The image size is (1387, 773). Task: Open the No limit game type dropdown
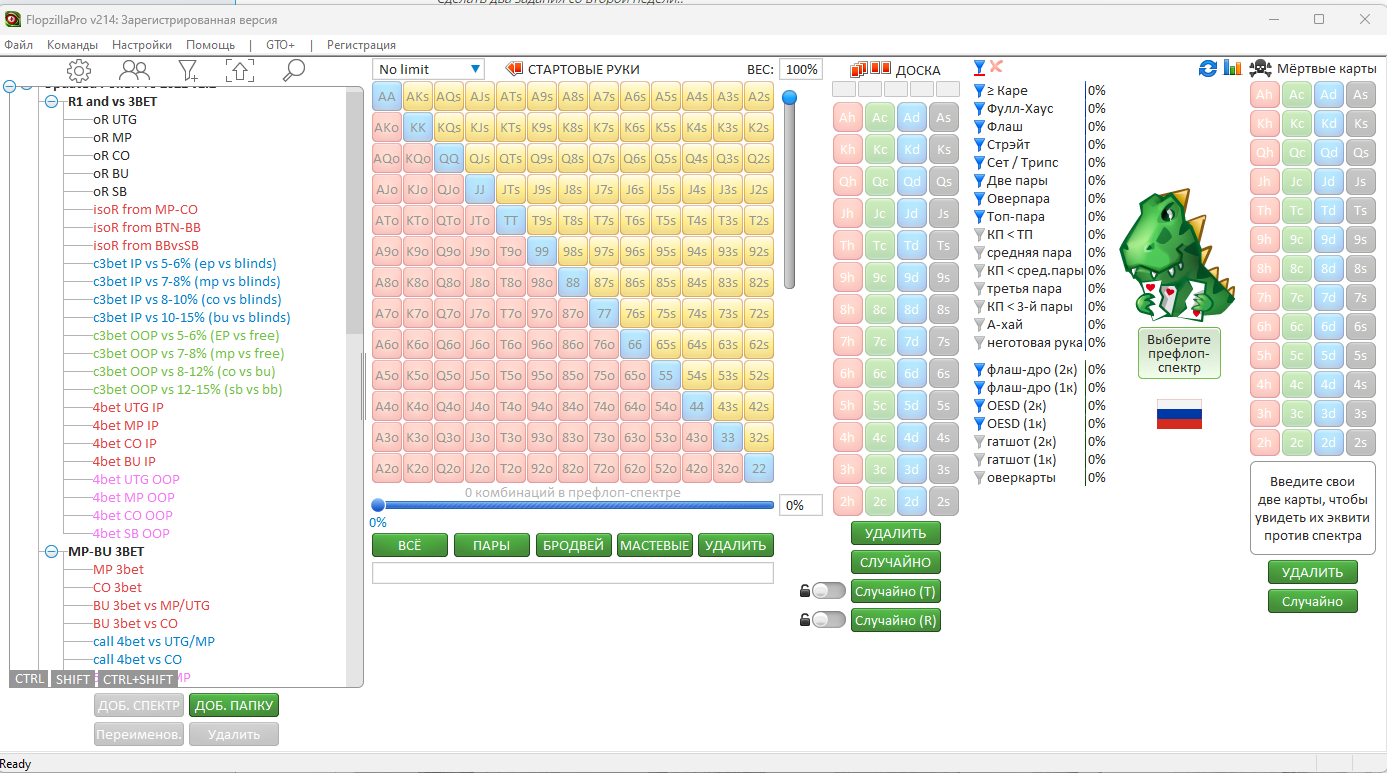429,69
